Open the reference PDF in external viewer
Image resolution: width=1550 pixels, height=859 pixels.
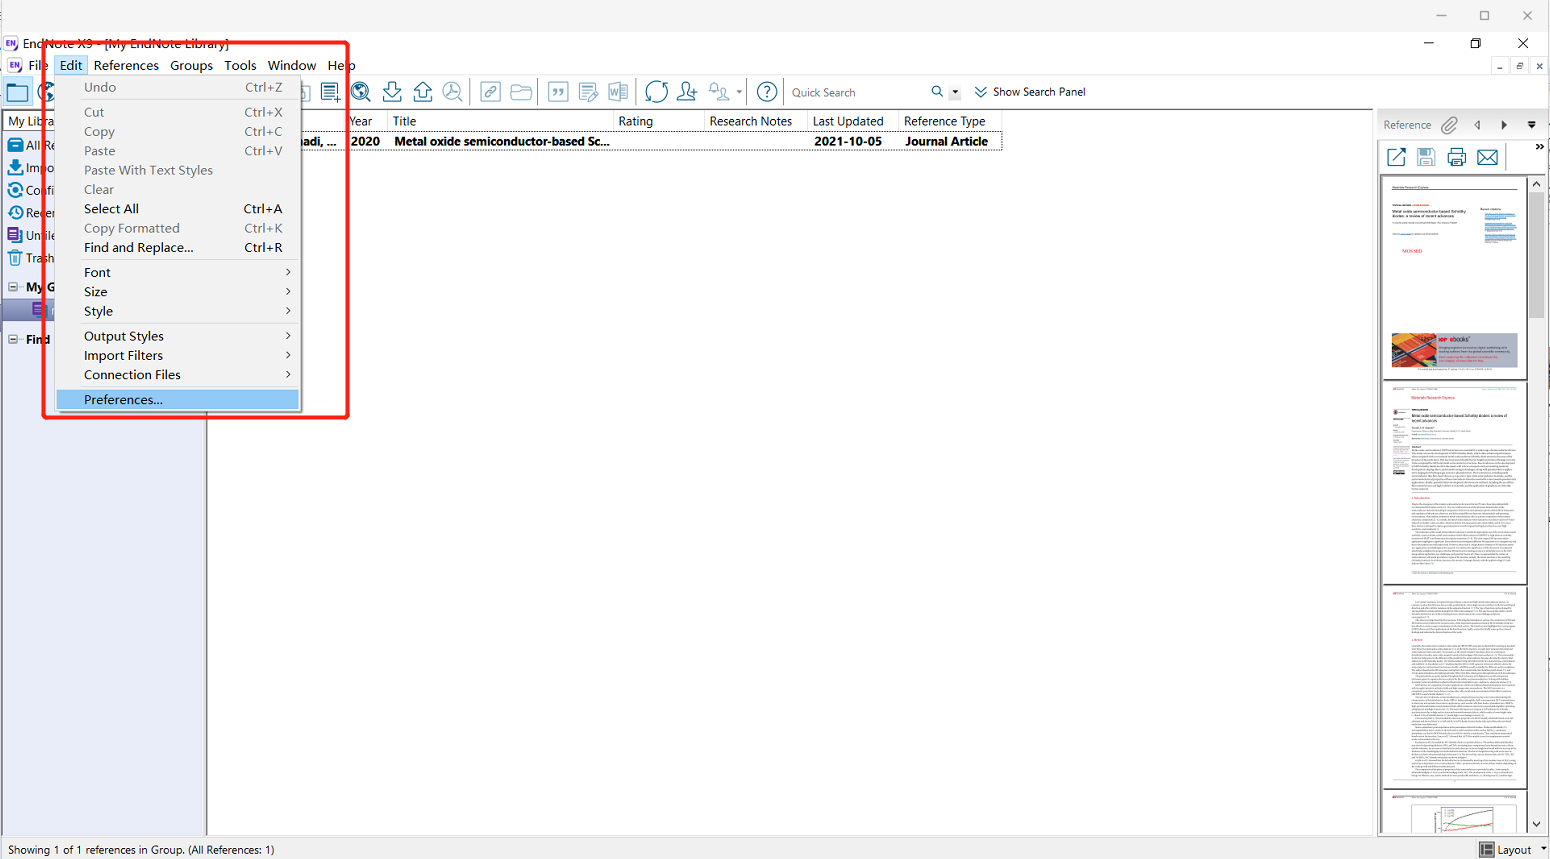tap(1395, 157)
